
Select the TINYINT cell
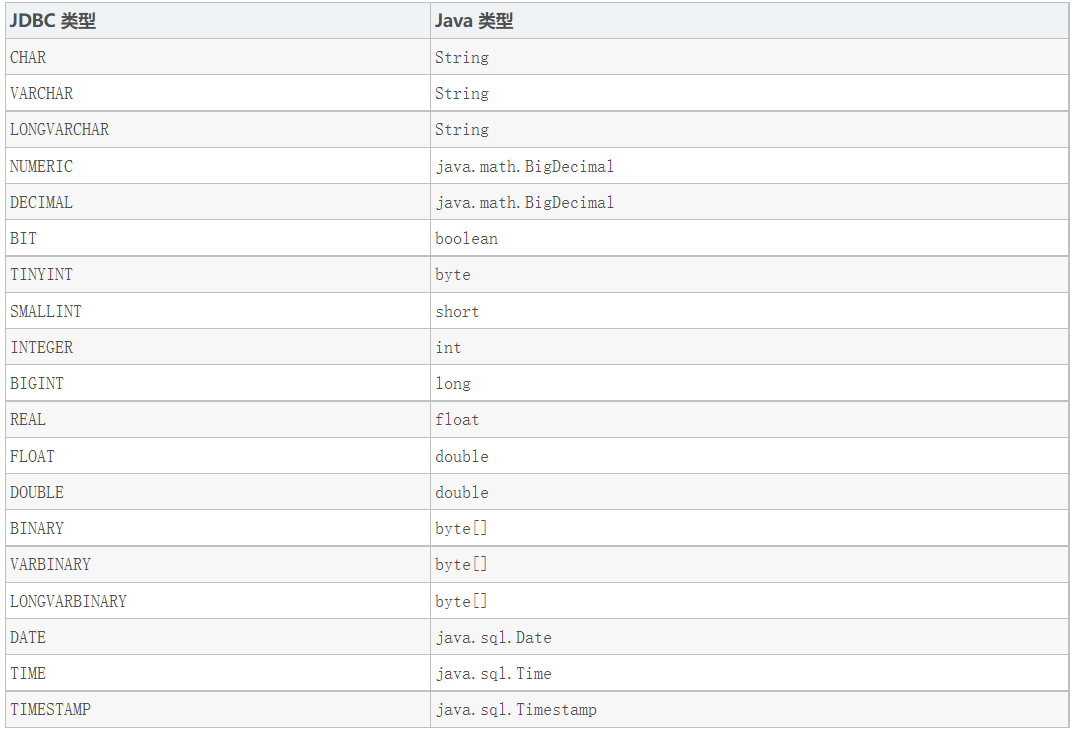[217, 275]
